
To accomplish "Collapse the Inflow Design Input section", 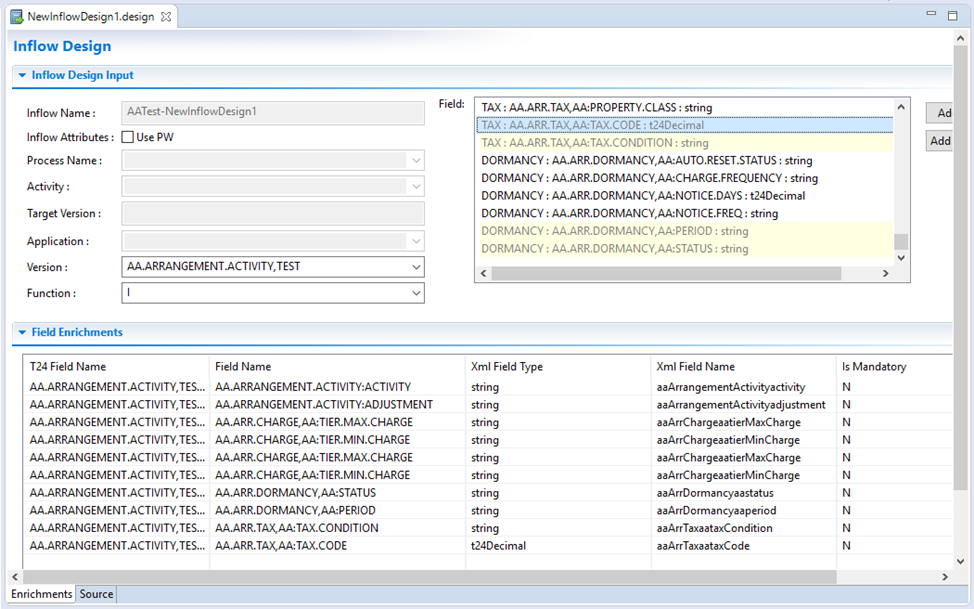I will point(22,75).
